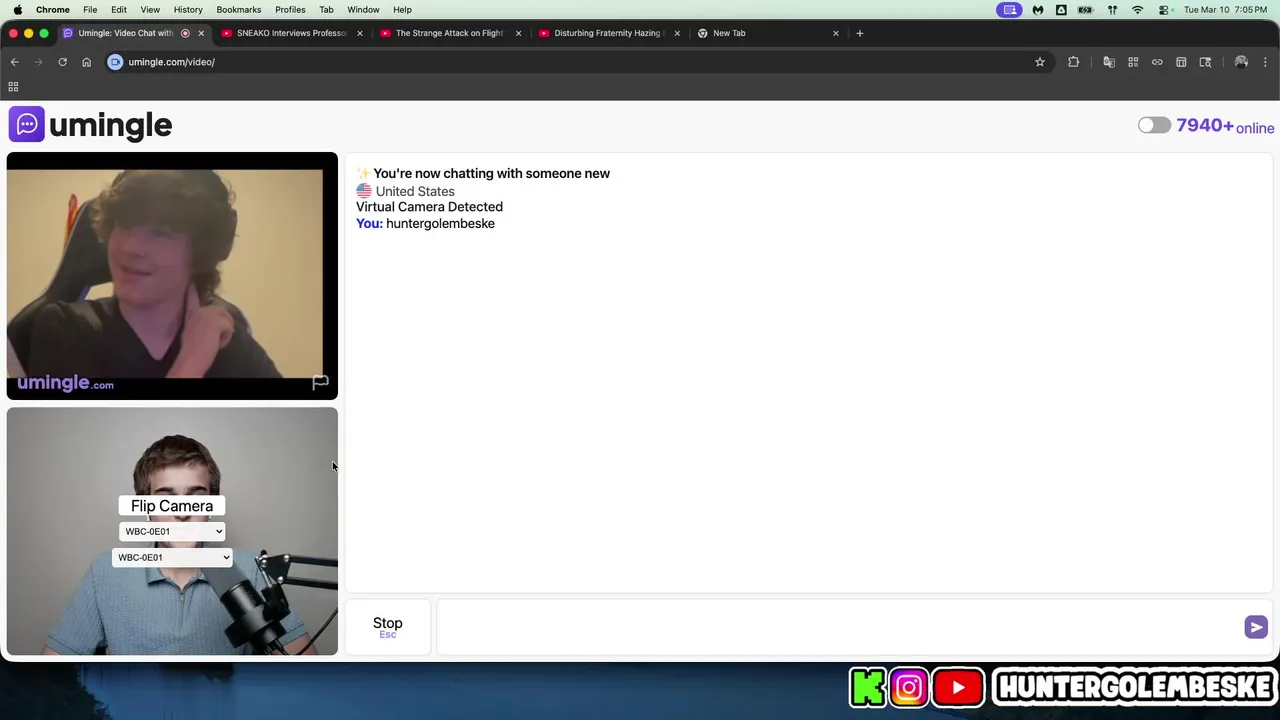Click the translate extension icon
Image resolution: width=1280 pixels, height=720 pixels.
click(x=1109, y=62)
